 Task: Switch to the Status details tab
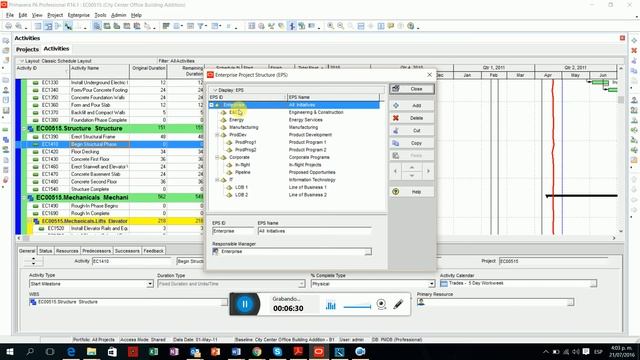[x=45, y=251]
